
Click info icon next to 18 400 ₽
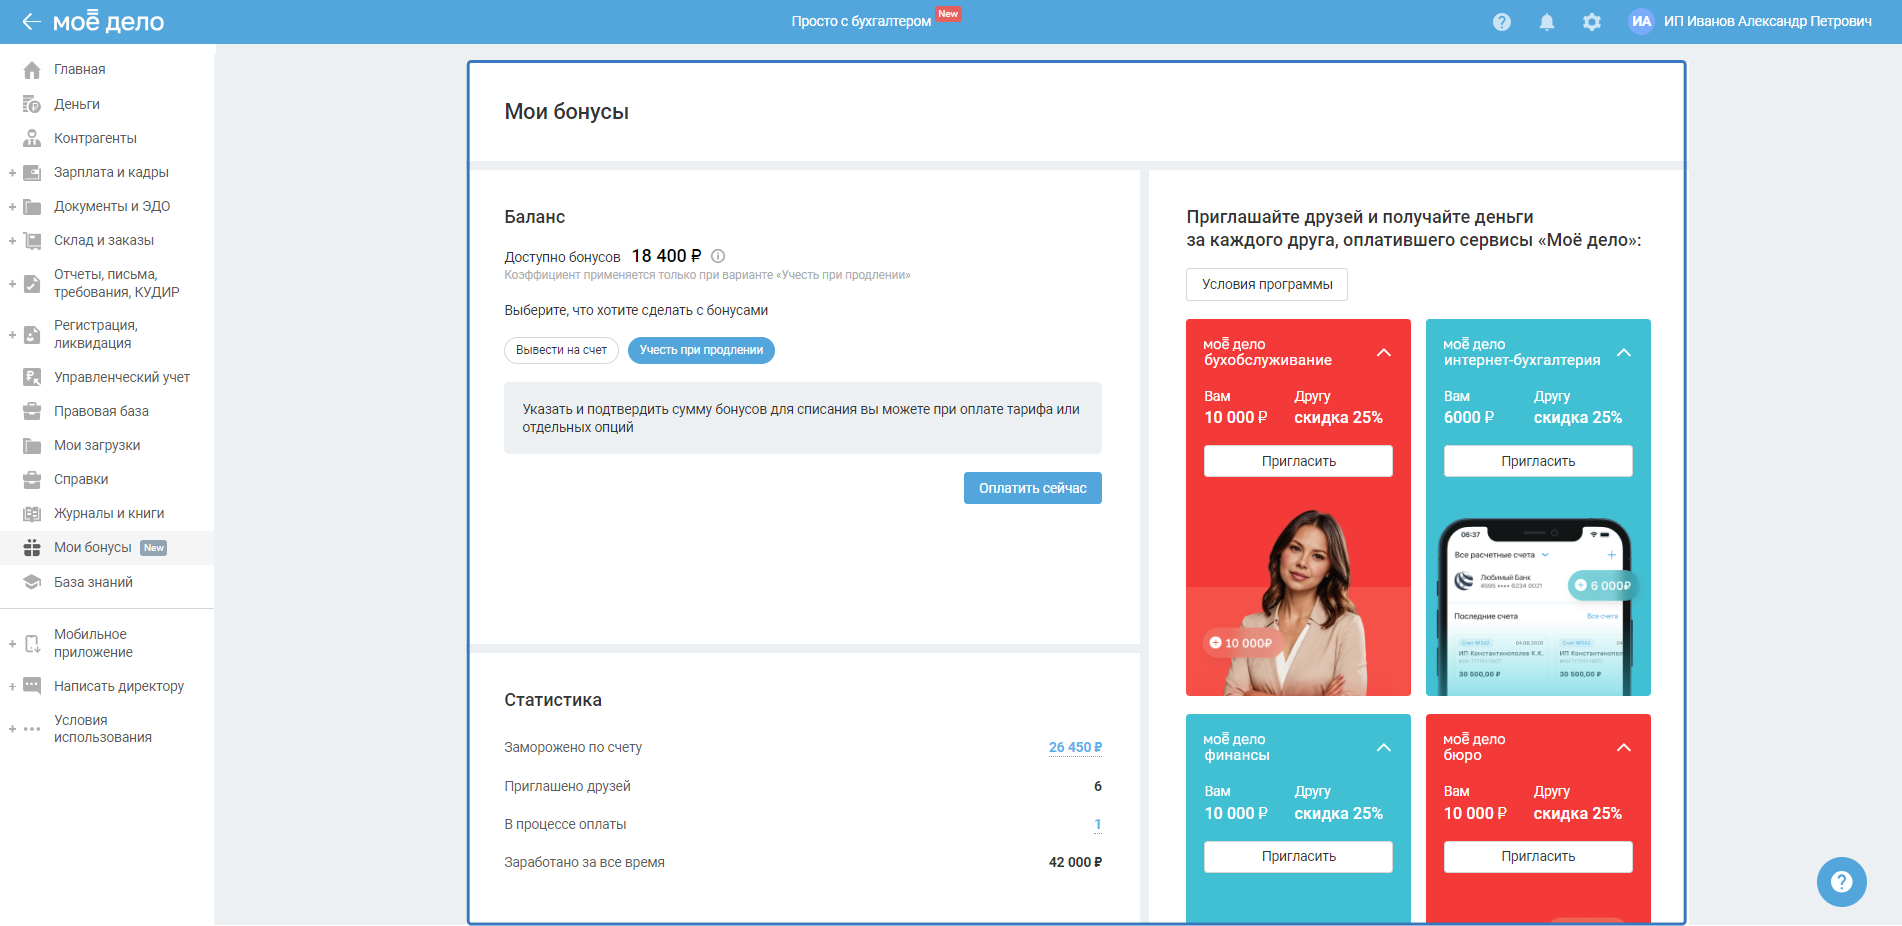[718, 256]
